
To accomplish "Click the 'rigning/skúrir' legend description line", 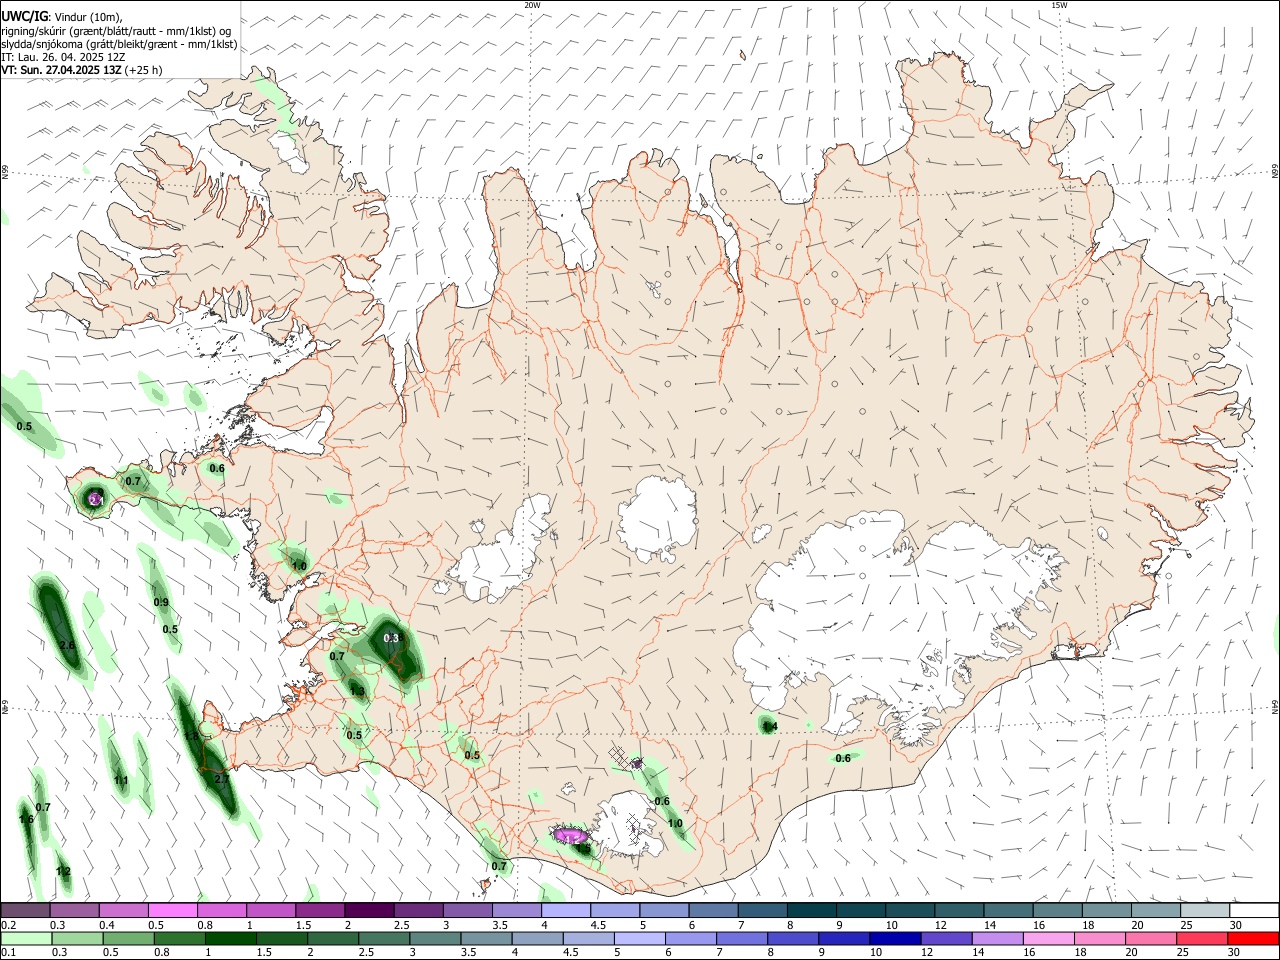I will tap(116, 31).
